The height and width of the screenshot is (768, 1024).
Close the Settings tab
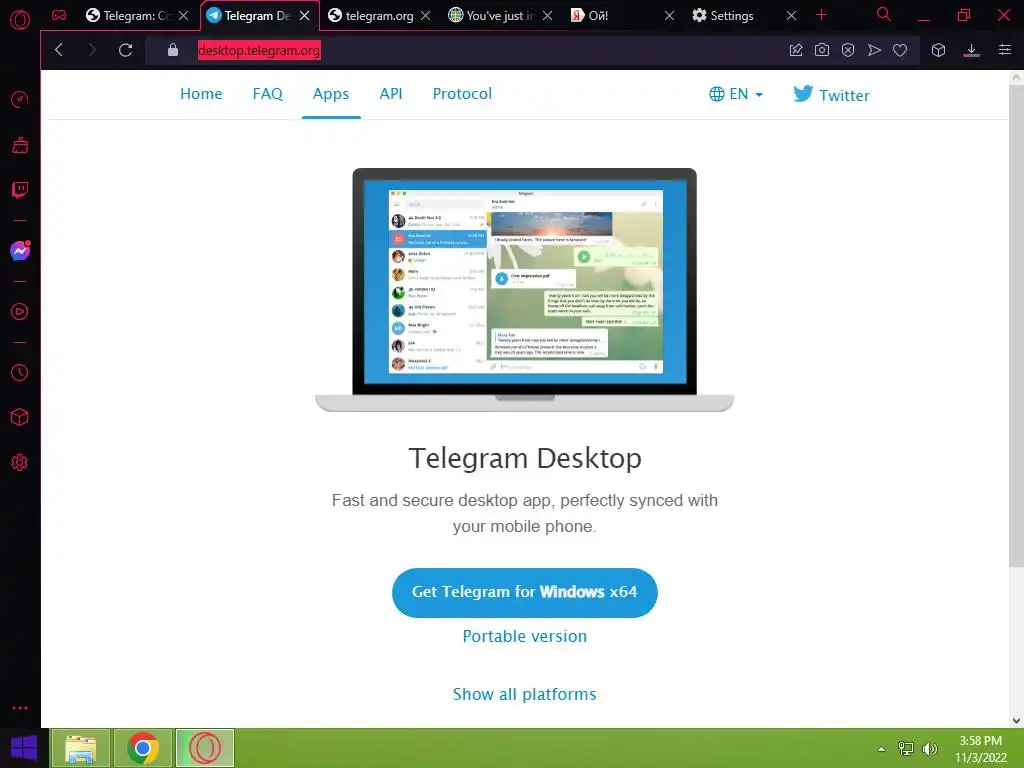tap(791, 16)
